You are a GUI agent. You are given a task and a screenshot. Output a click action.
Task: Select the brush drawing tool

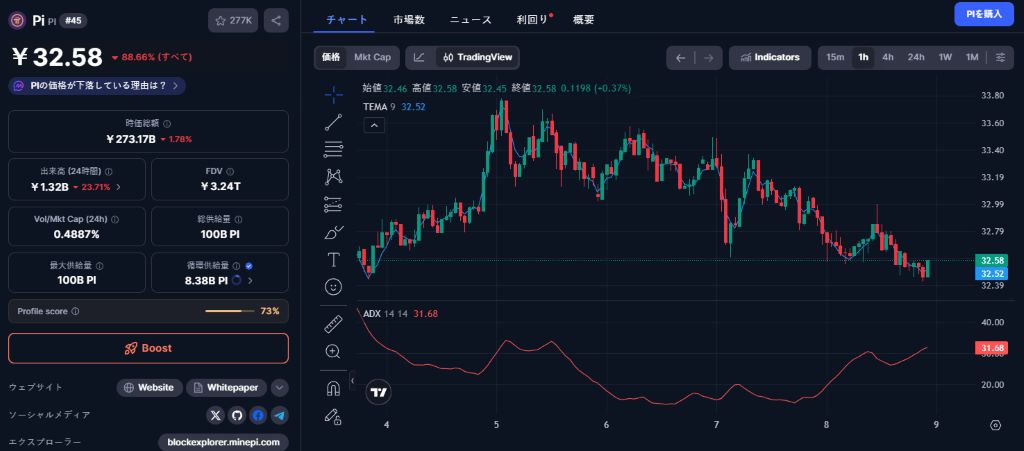(334, 232)
